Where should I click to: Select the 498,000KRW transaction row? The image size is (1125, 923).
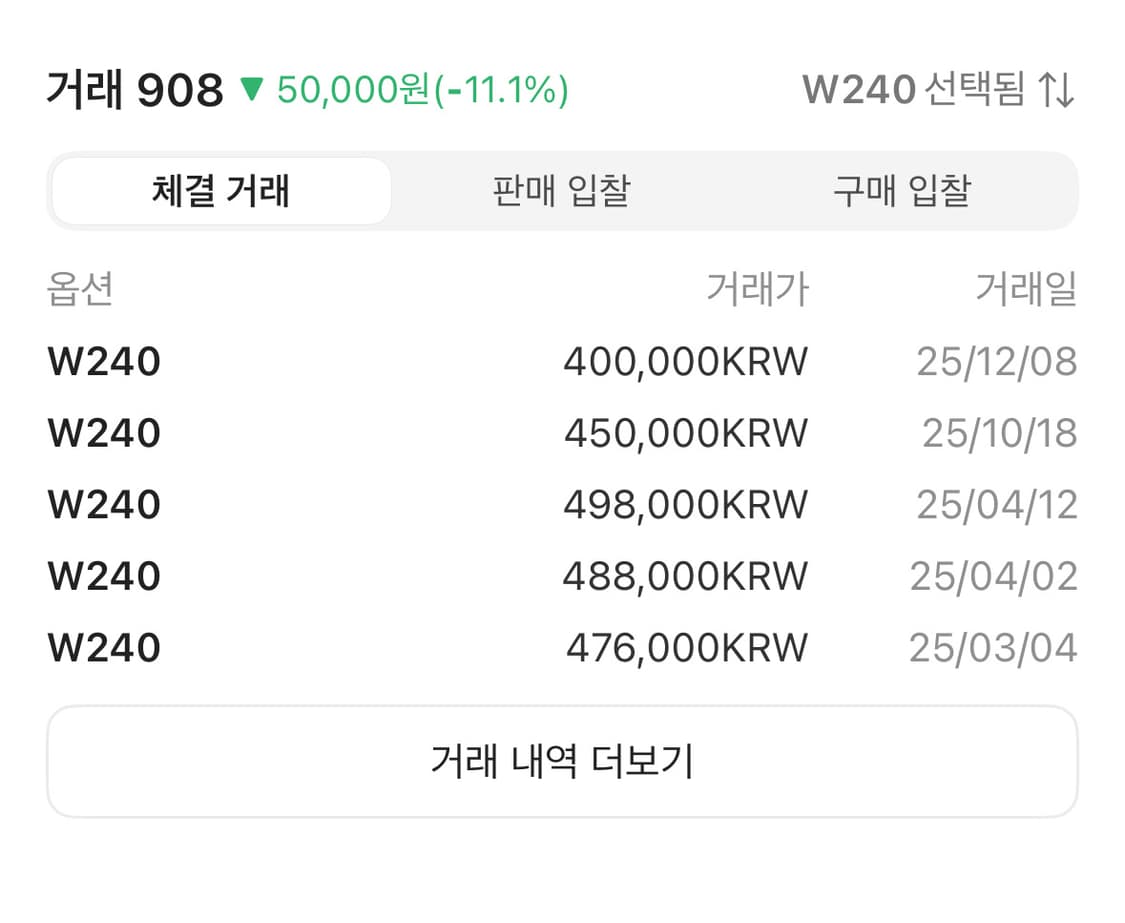pos(687,504)
